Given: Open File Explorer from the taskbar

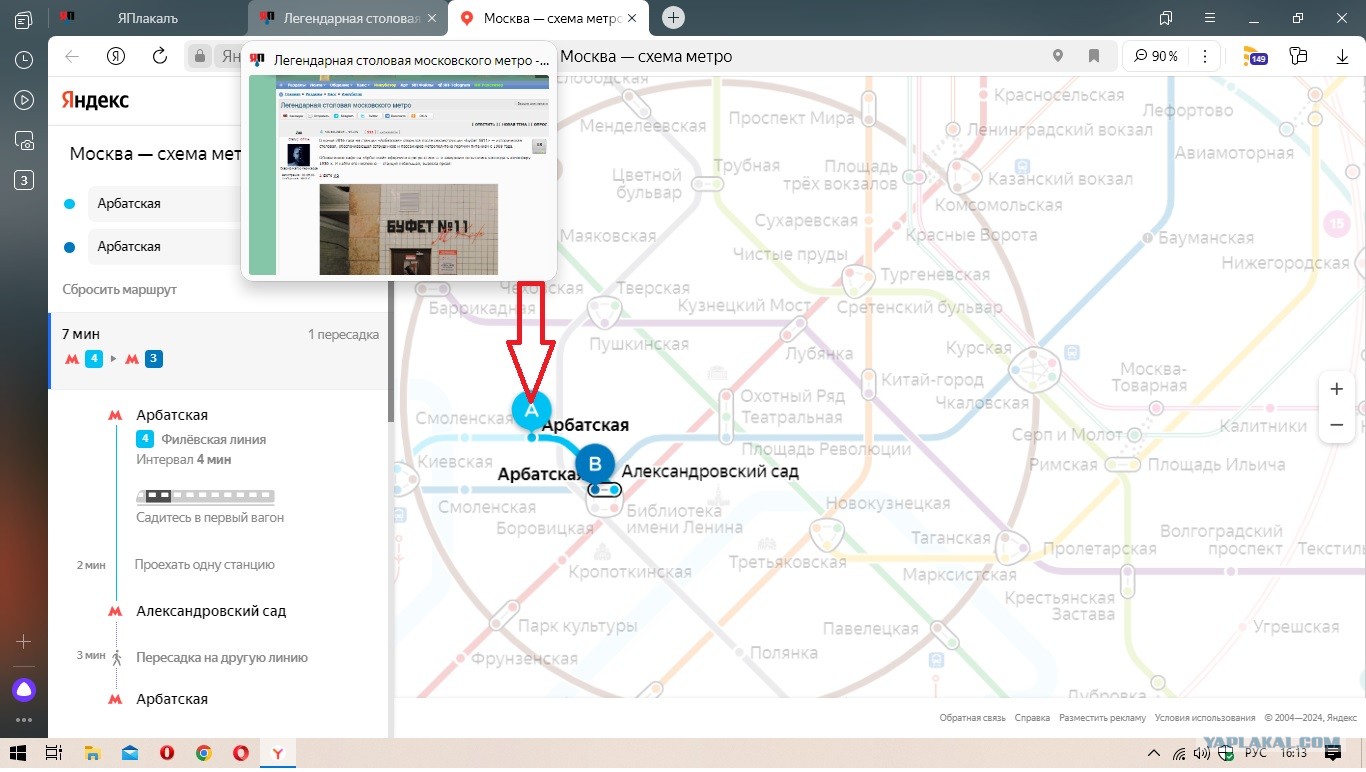Looking at the screenshot, I should tap(92, 753).
